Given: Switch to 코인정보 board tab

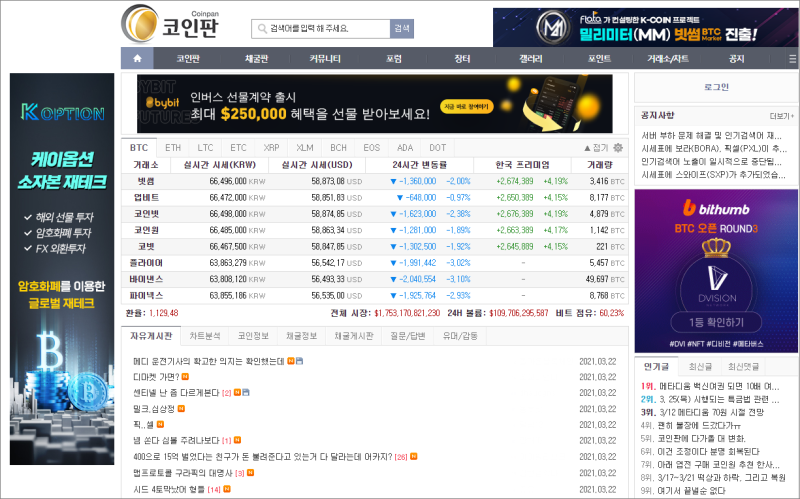Looking at the screenshot, I should pos(253,336).
